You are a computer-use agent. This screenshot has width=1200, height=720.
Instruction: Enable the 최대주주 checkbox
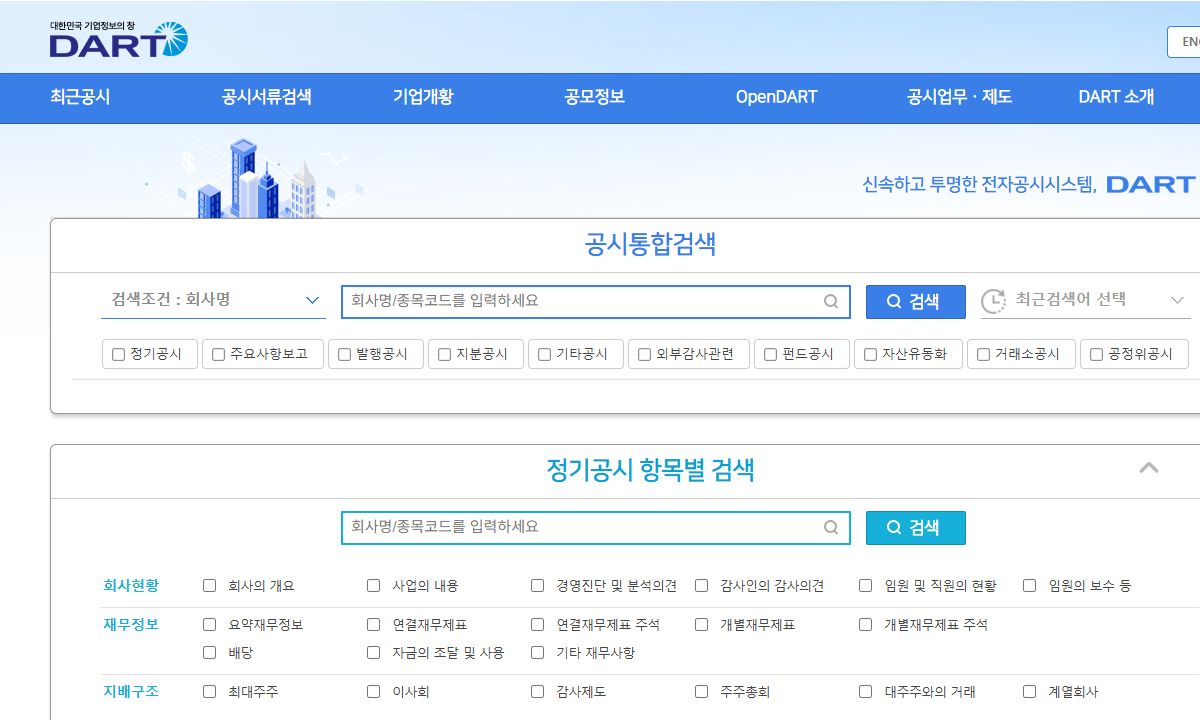tap(209, 692)
